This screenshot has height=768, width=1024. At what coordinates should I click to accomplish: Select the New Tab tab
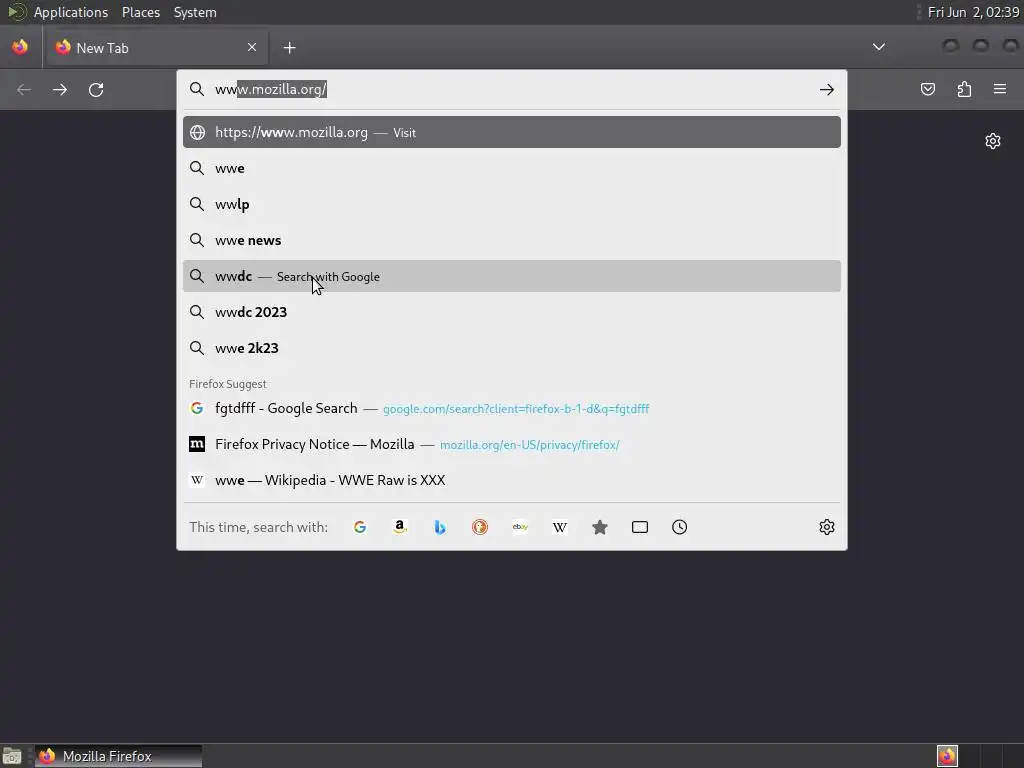point(157,48)
